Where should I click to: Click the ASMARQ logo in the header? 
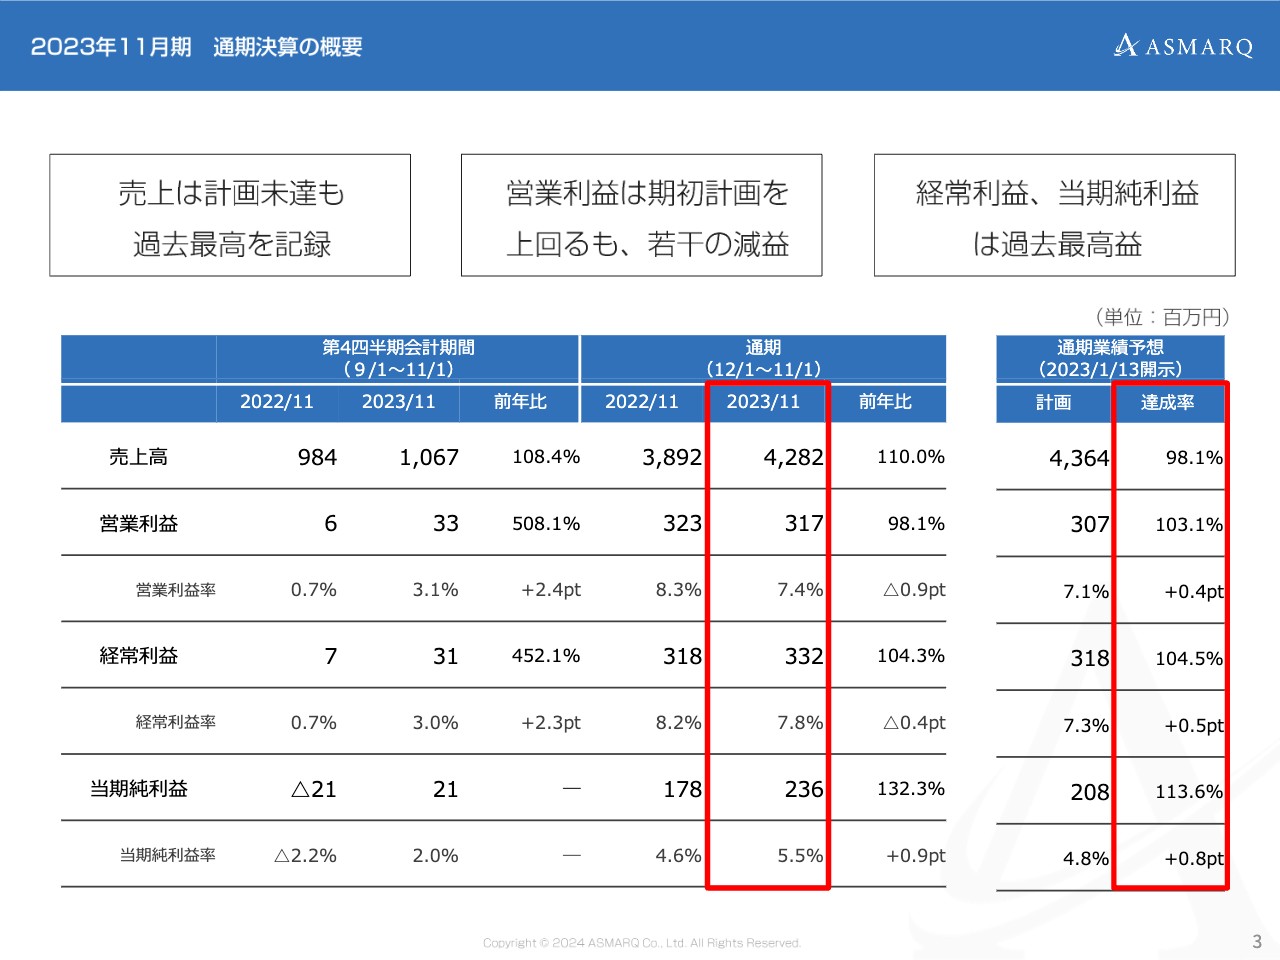[x=1184, y=46]
